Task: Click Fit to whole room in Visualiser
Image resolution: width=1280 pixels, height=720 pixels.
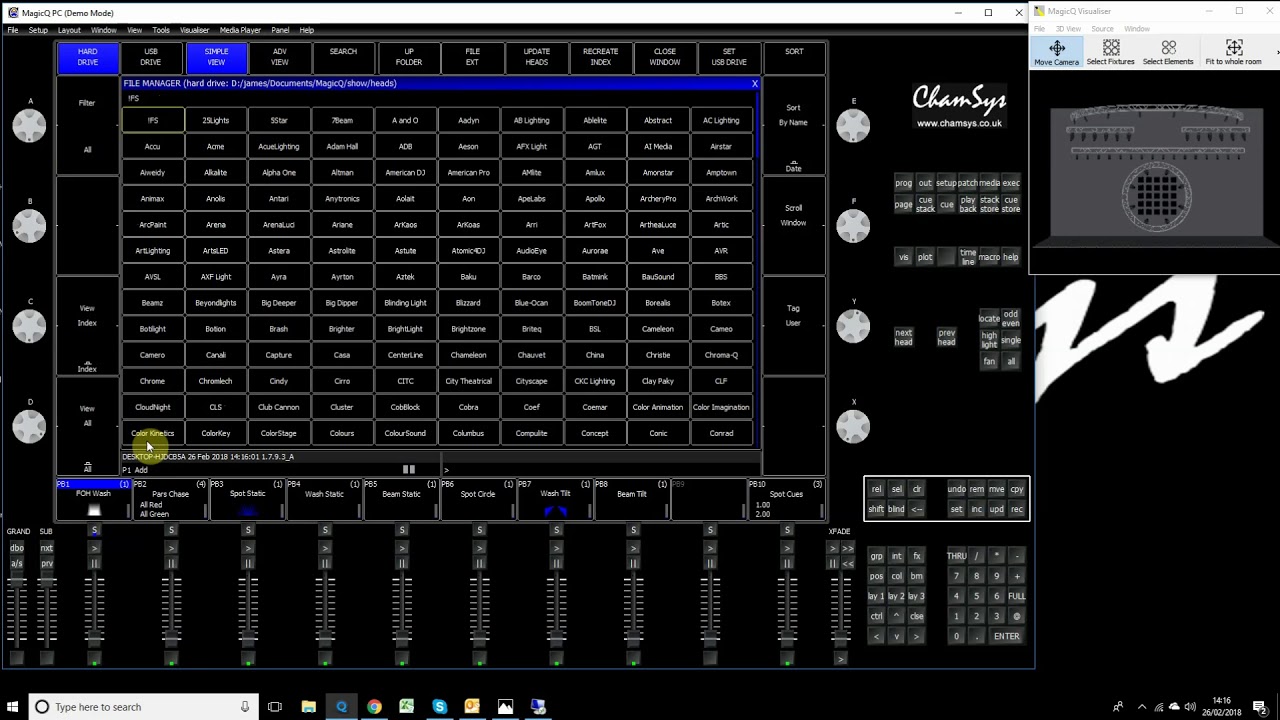Action: pyautogui.click(x=1233, y=52)
